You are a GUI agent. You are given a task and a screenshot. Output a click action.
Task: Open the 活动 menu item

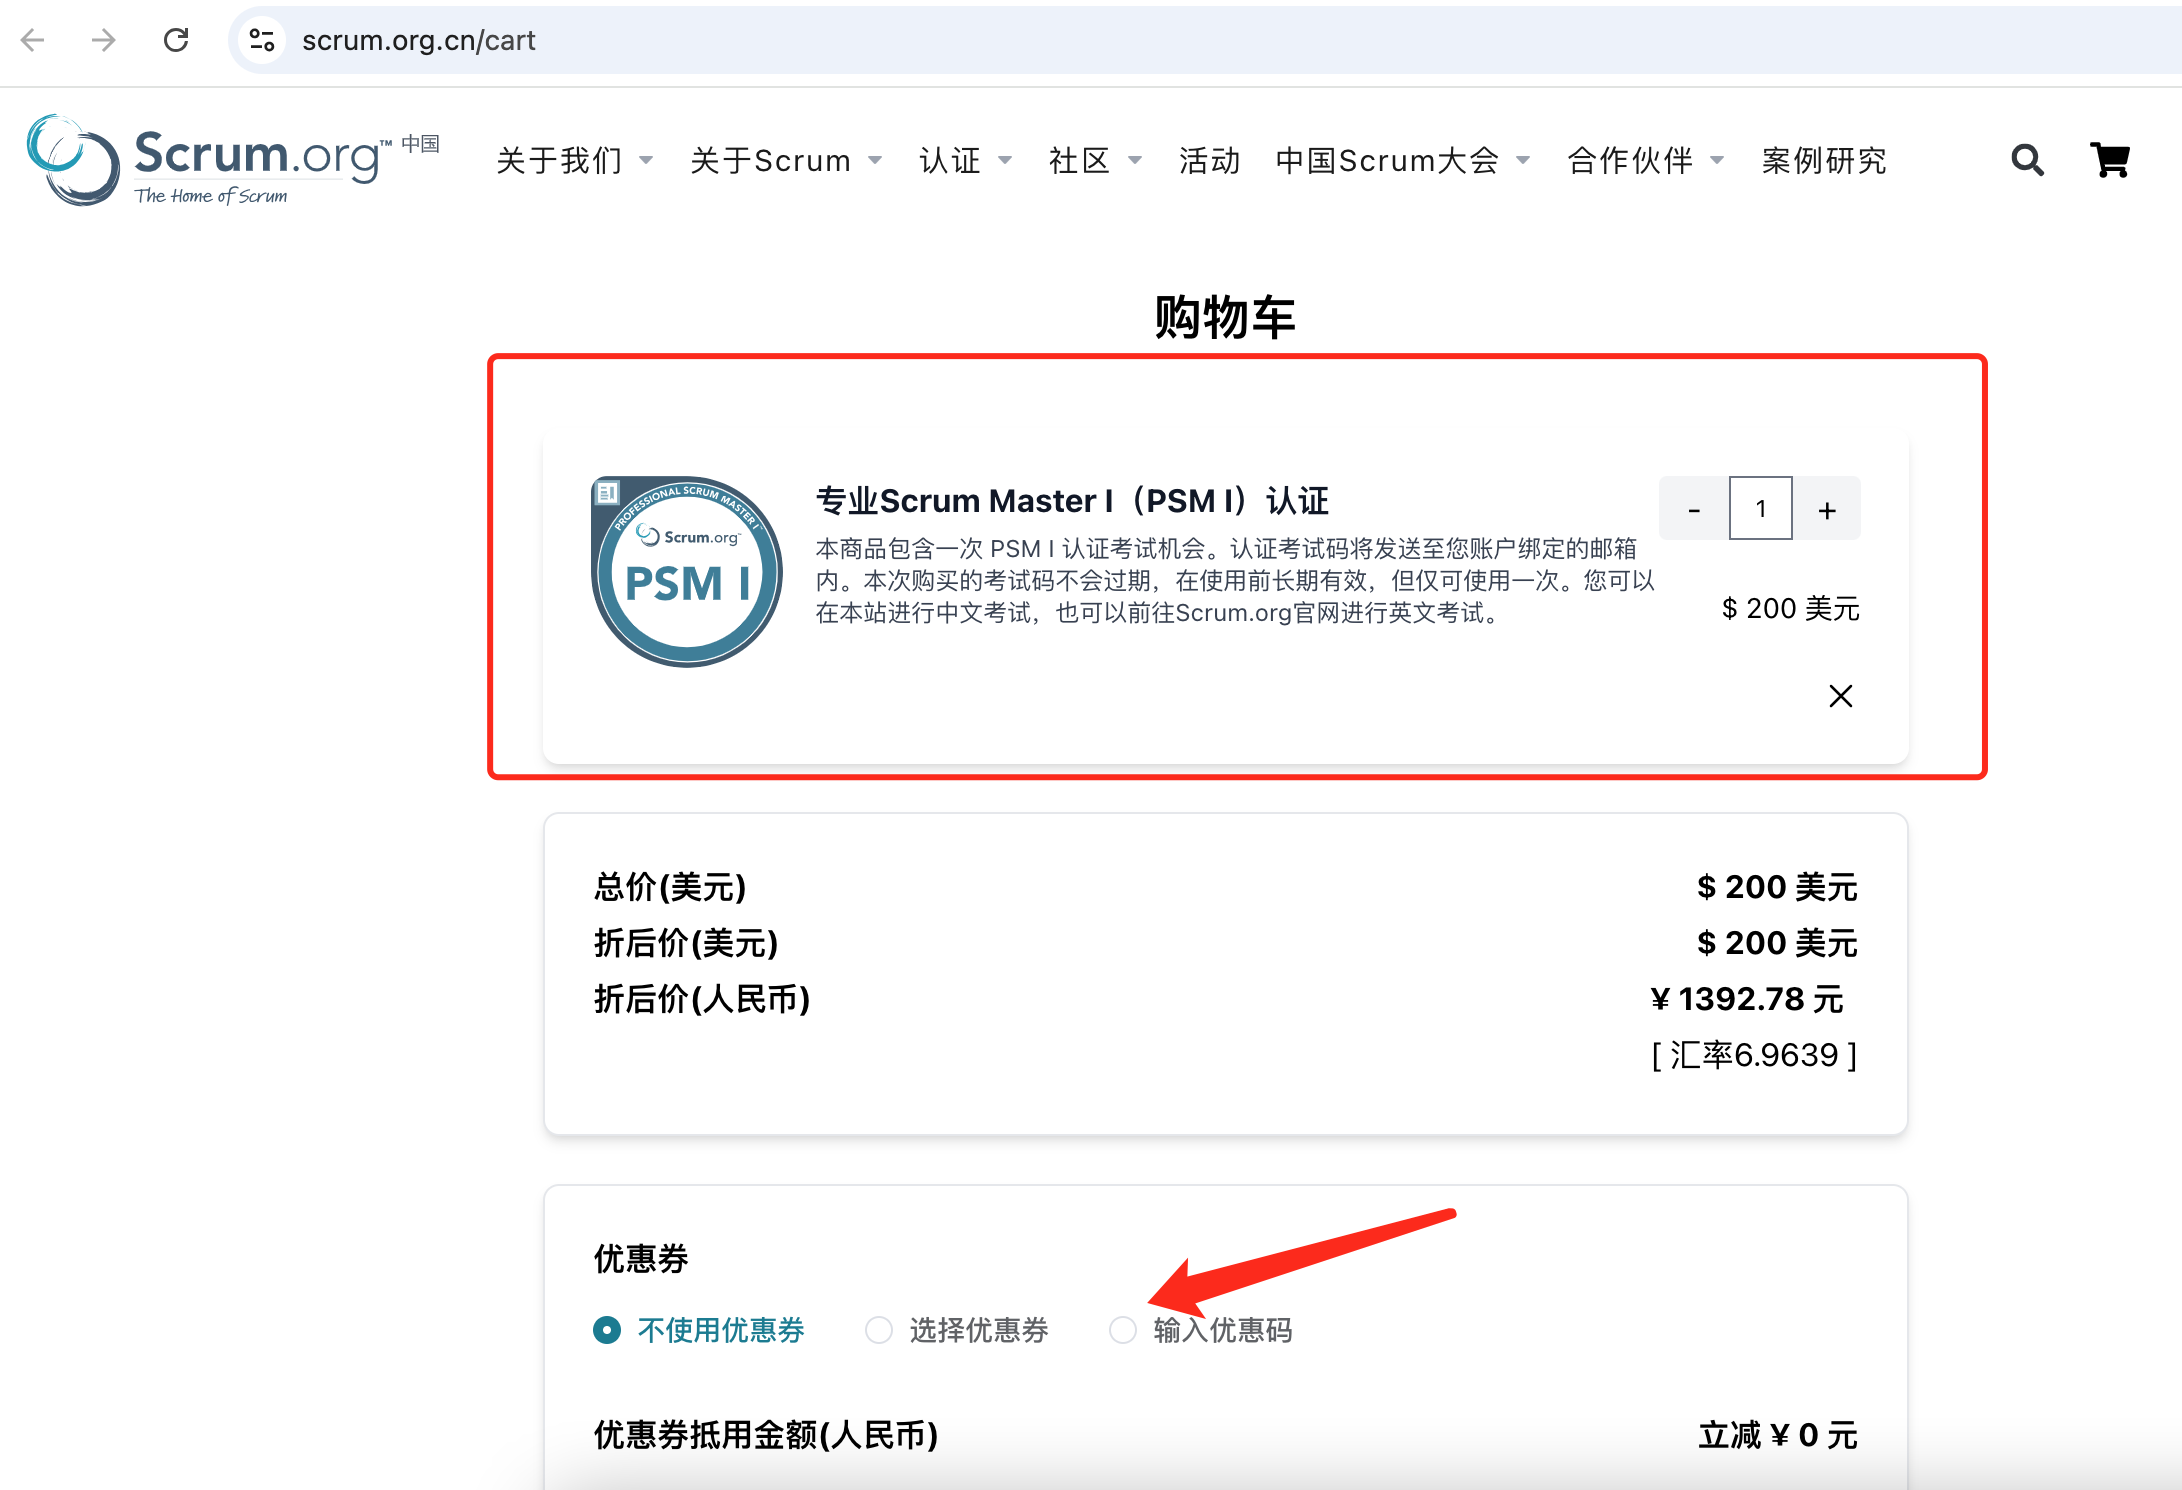click(1209, 161)
